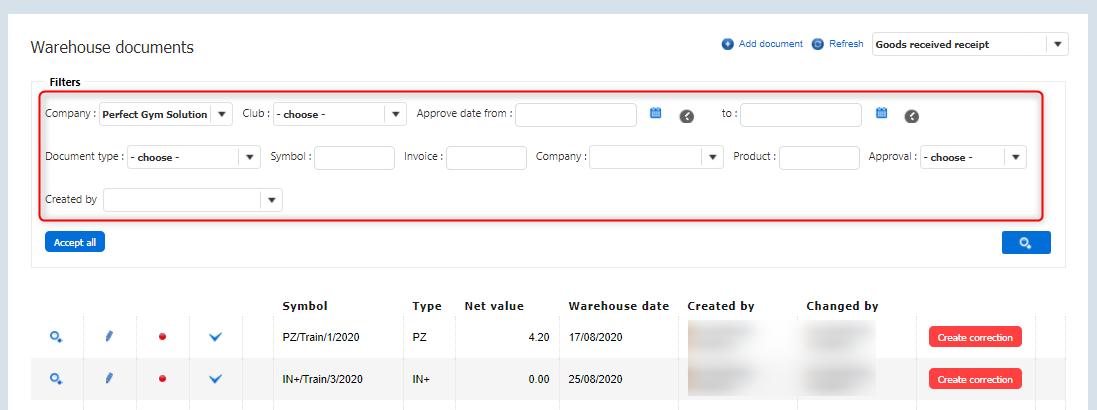The height and width of the screenshot is (410, 1097).
Task: Create correction for PZ/Train/1/2020
Action: point(975,337)
